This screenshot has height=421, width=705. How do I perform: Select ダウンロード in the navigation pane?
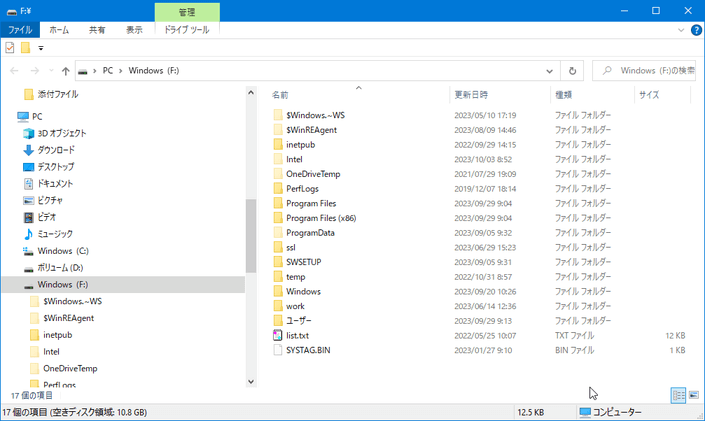coord(56,150)
